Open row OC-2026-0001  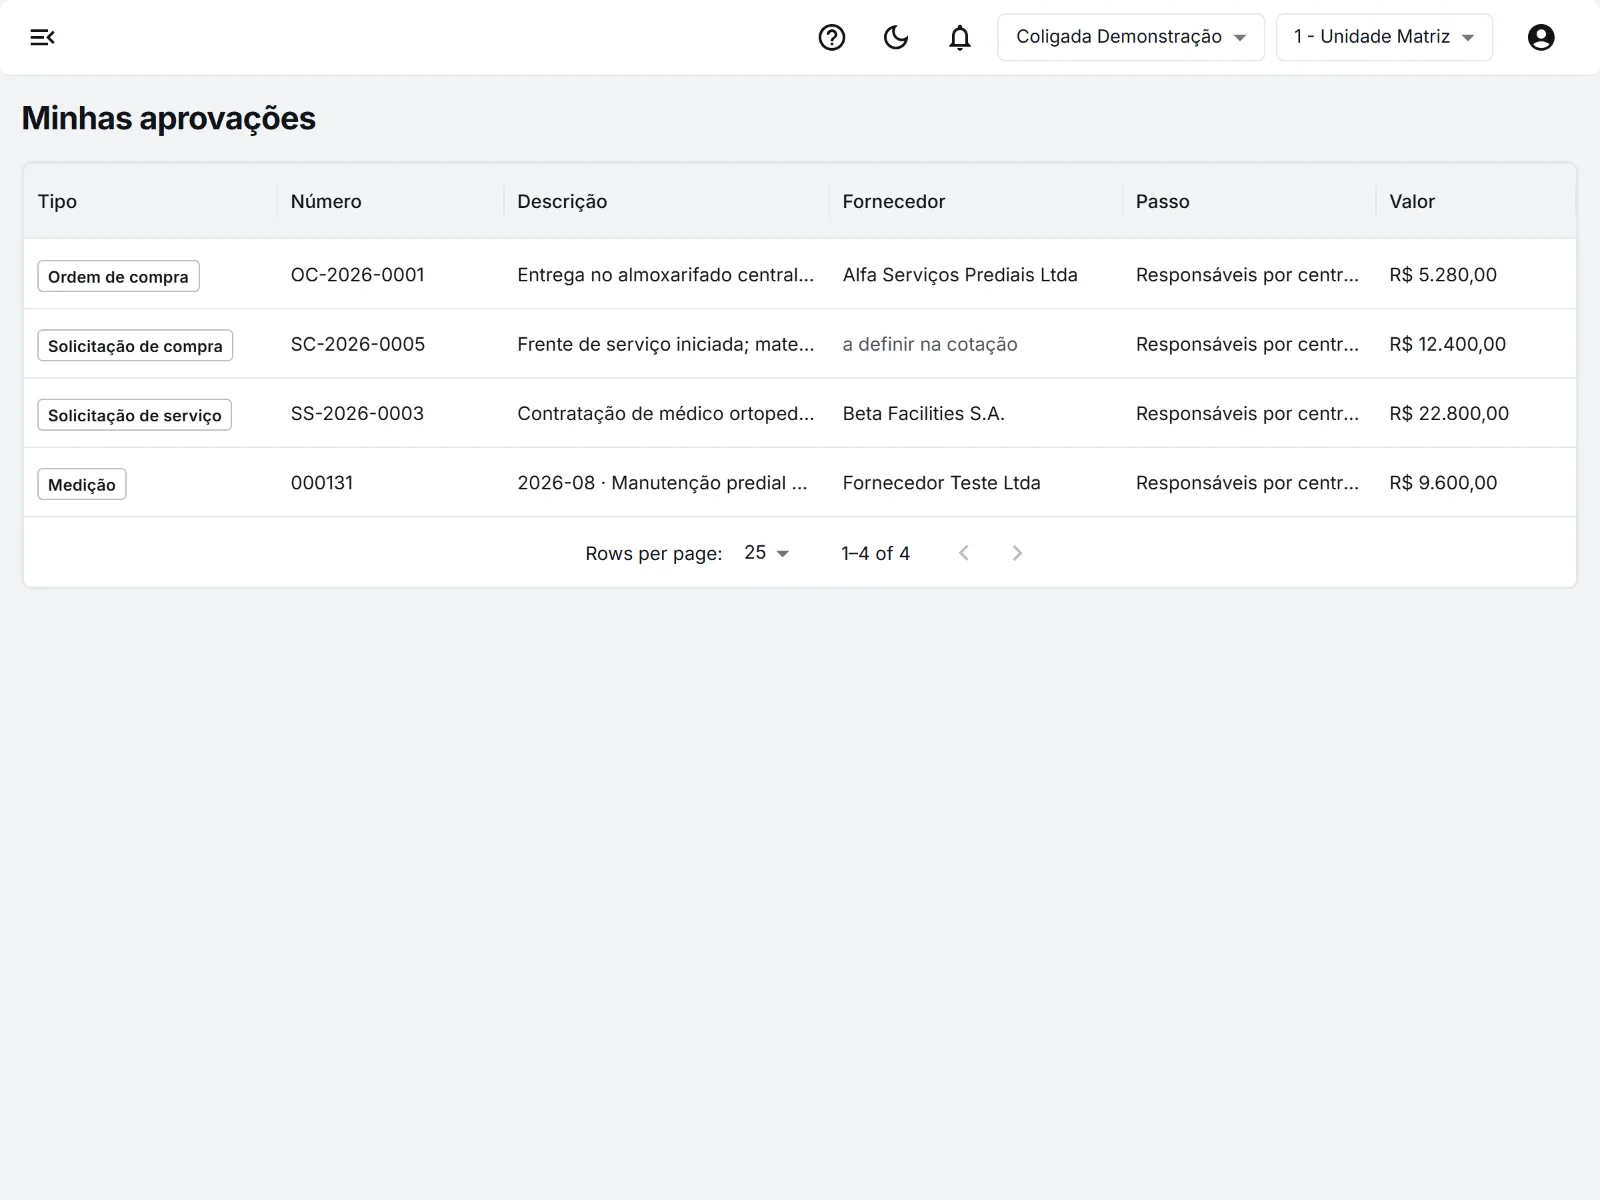[x=800, y=274]
